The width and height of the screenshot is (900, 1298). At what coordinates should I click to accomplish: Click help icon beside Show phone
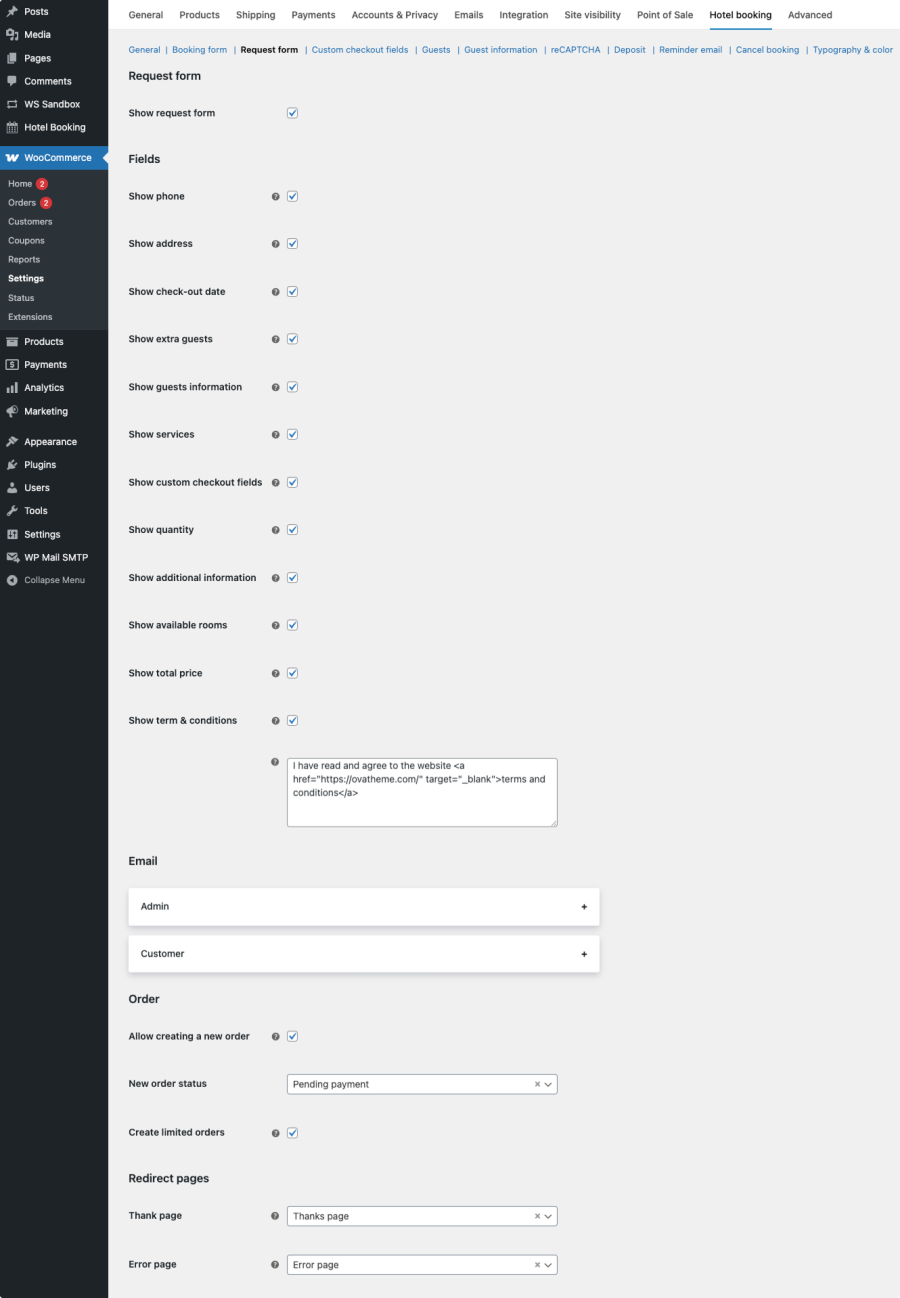[x=275, y=197]
